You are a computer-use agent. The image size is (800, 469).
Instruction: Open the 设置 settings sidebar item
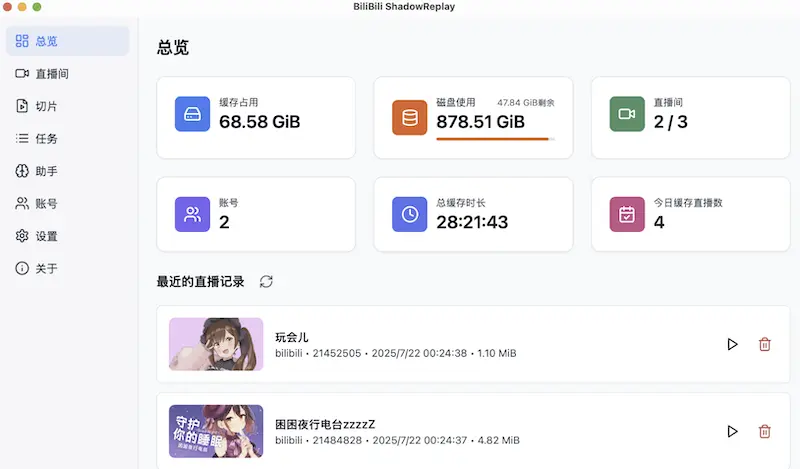(67, 236)
